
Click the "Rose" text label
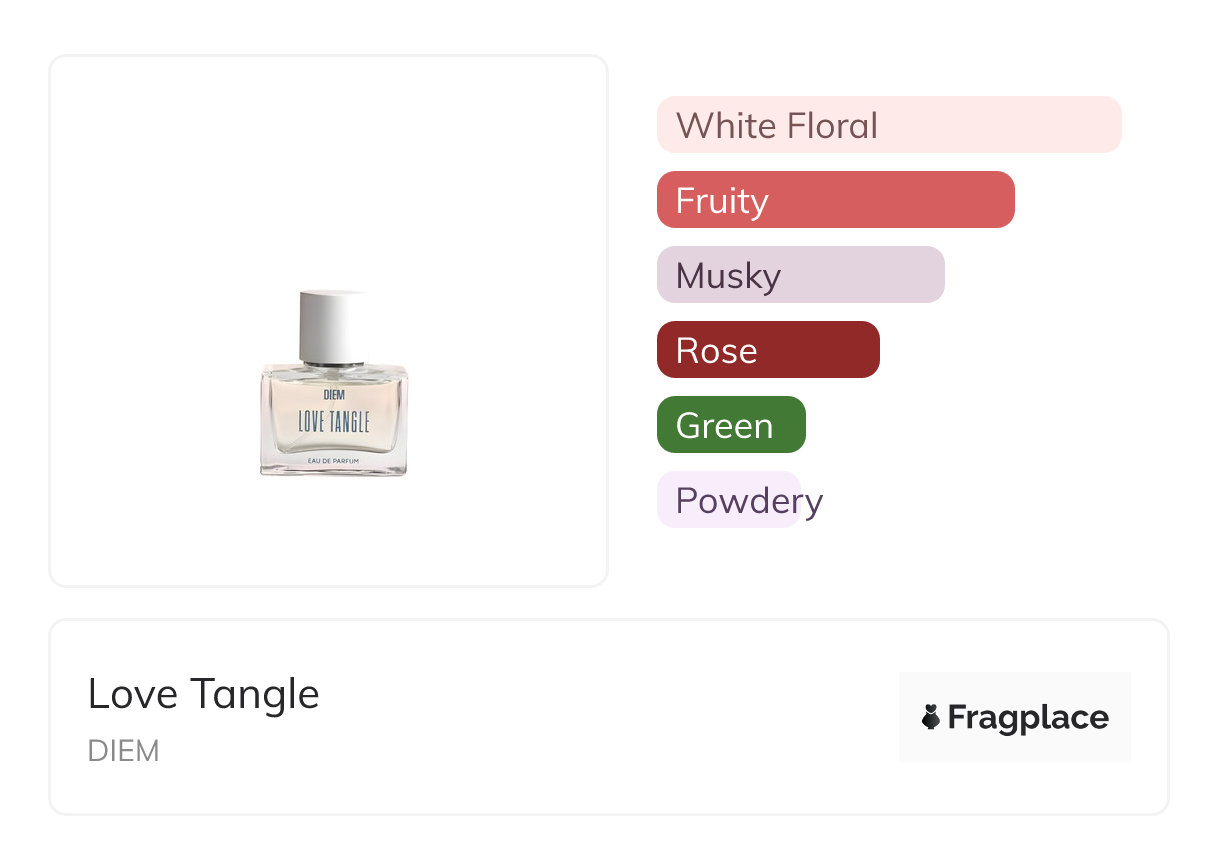coord(716,351)
